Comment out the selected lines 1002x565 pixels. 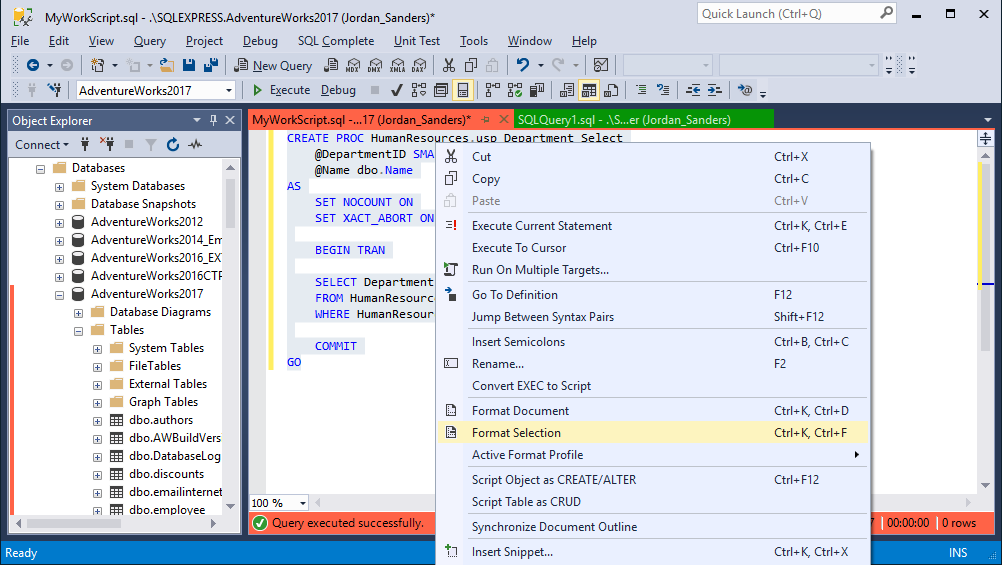[641, 90]
